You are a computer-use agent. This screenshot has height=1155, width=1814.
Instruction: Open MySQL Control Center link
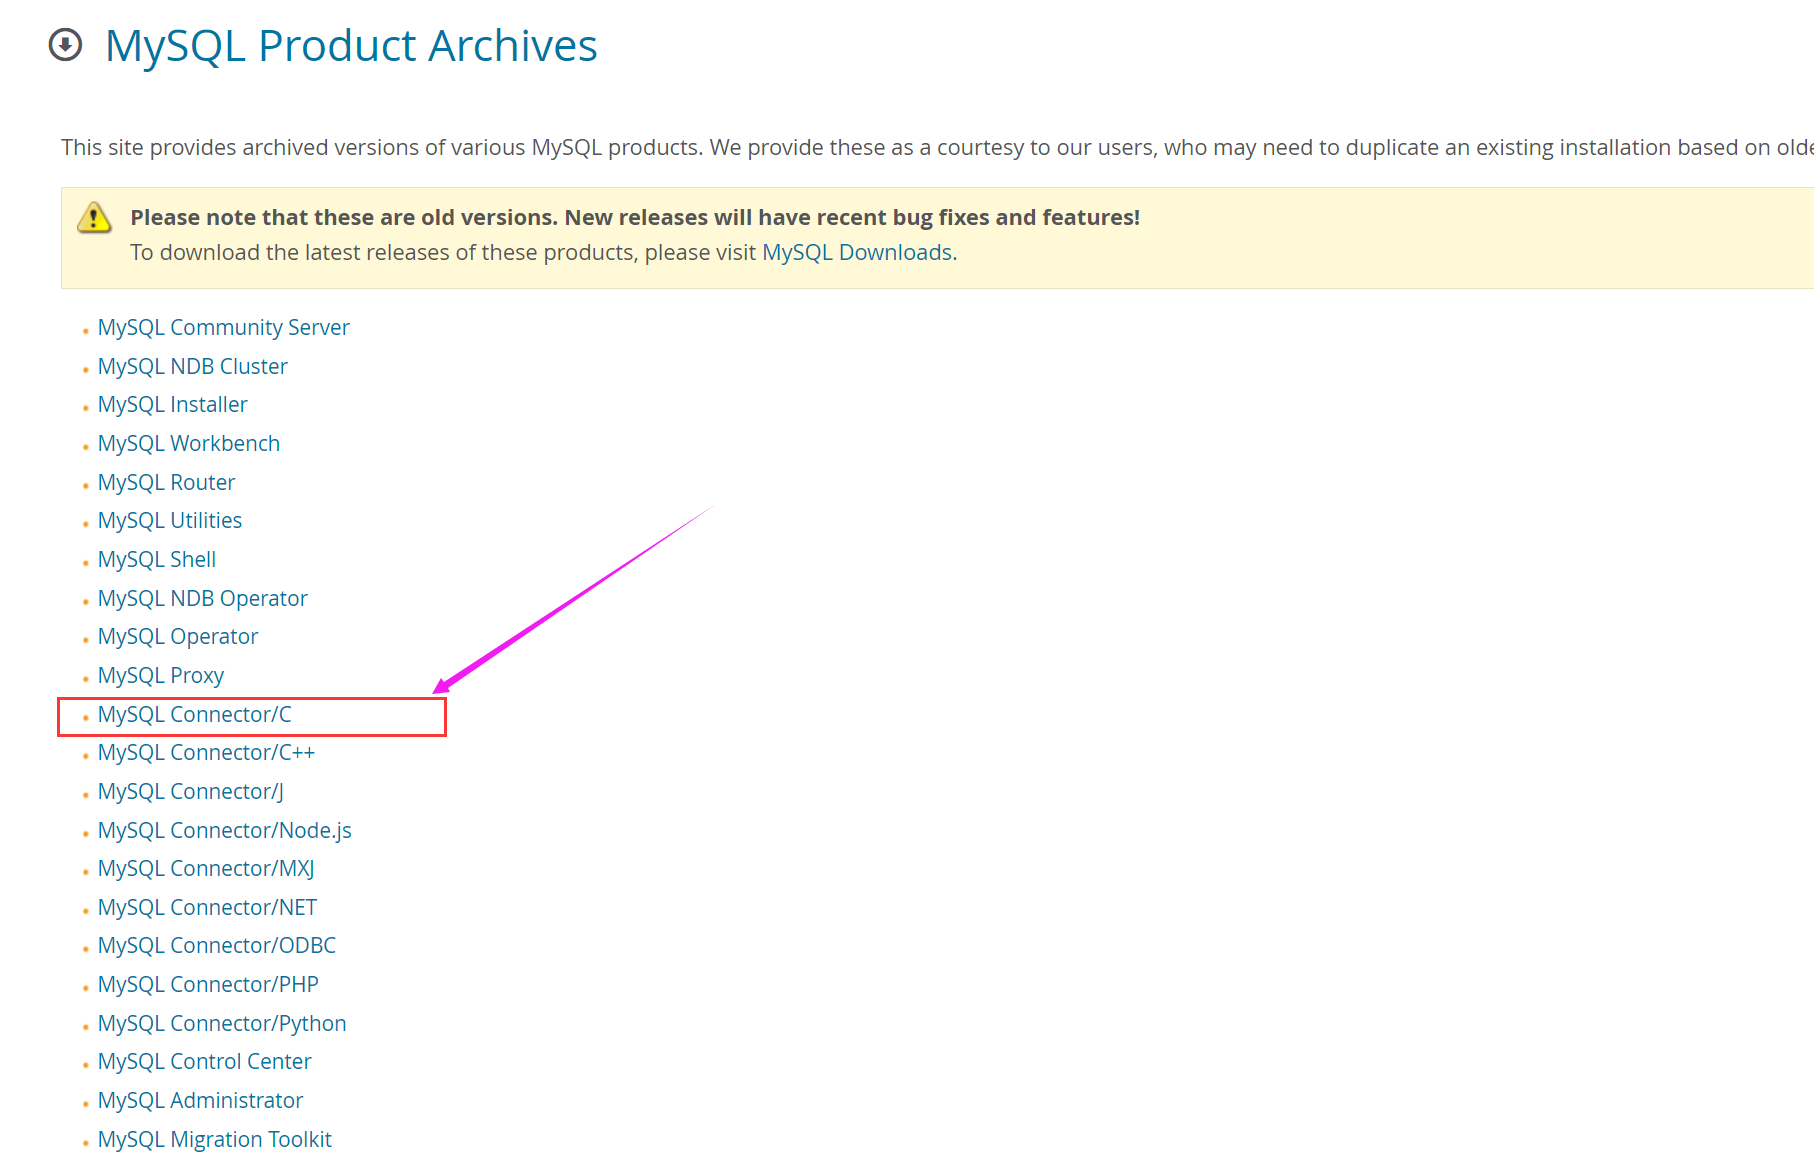[x=205, y=1061]
